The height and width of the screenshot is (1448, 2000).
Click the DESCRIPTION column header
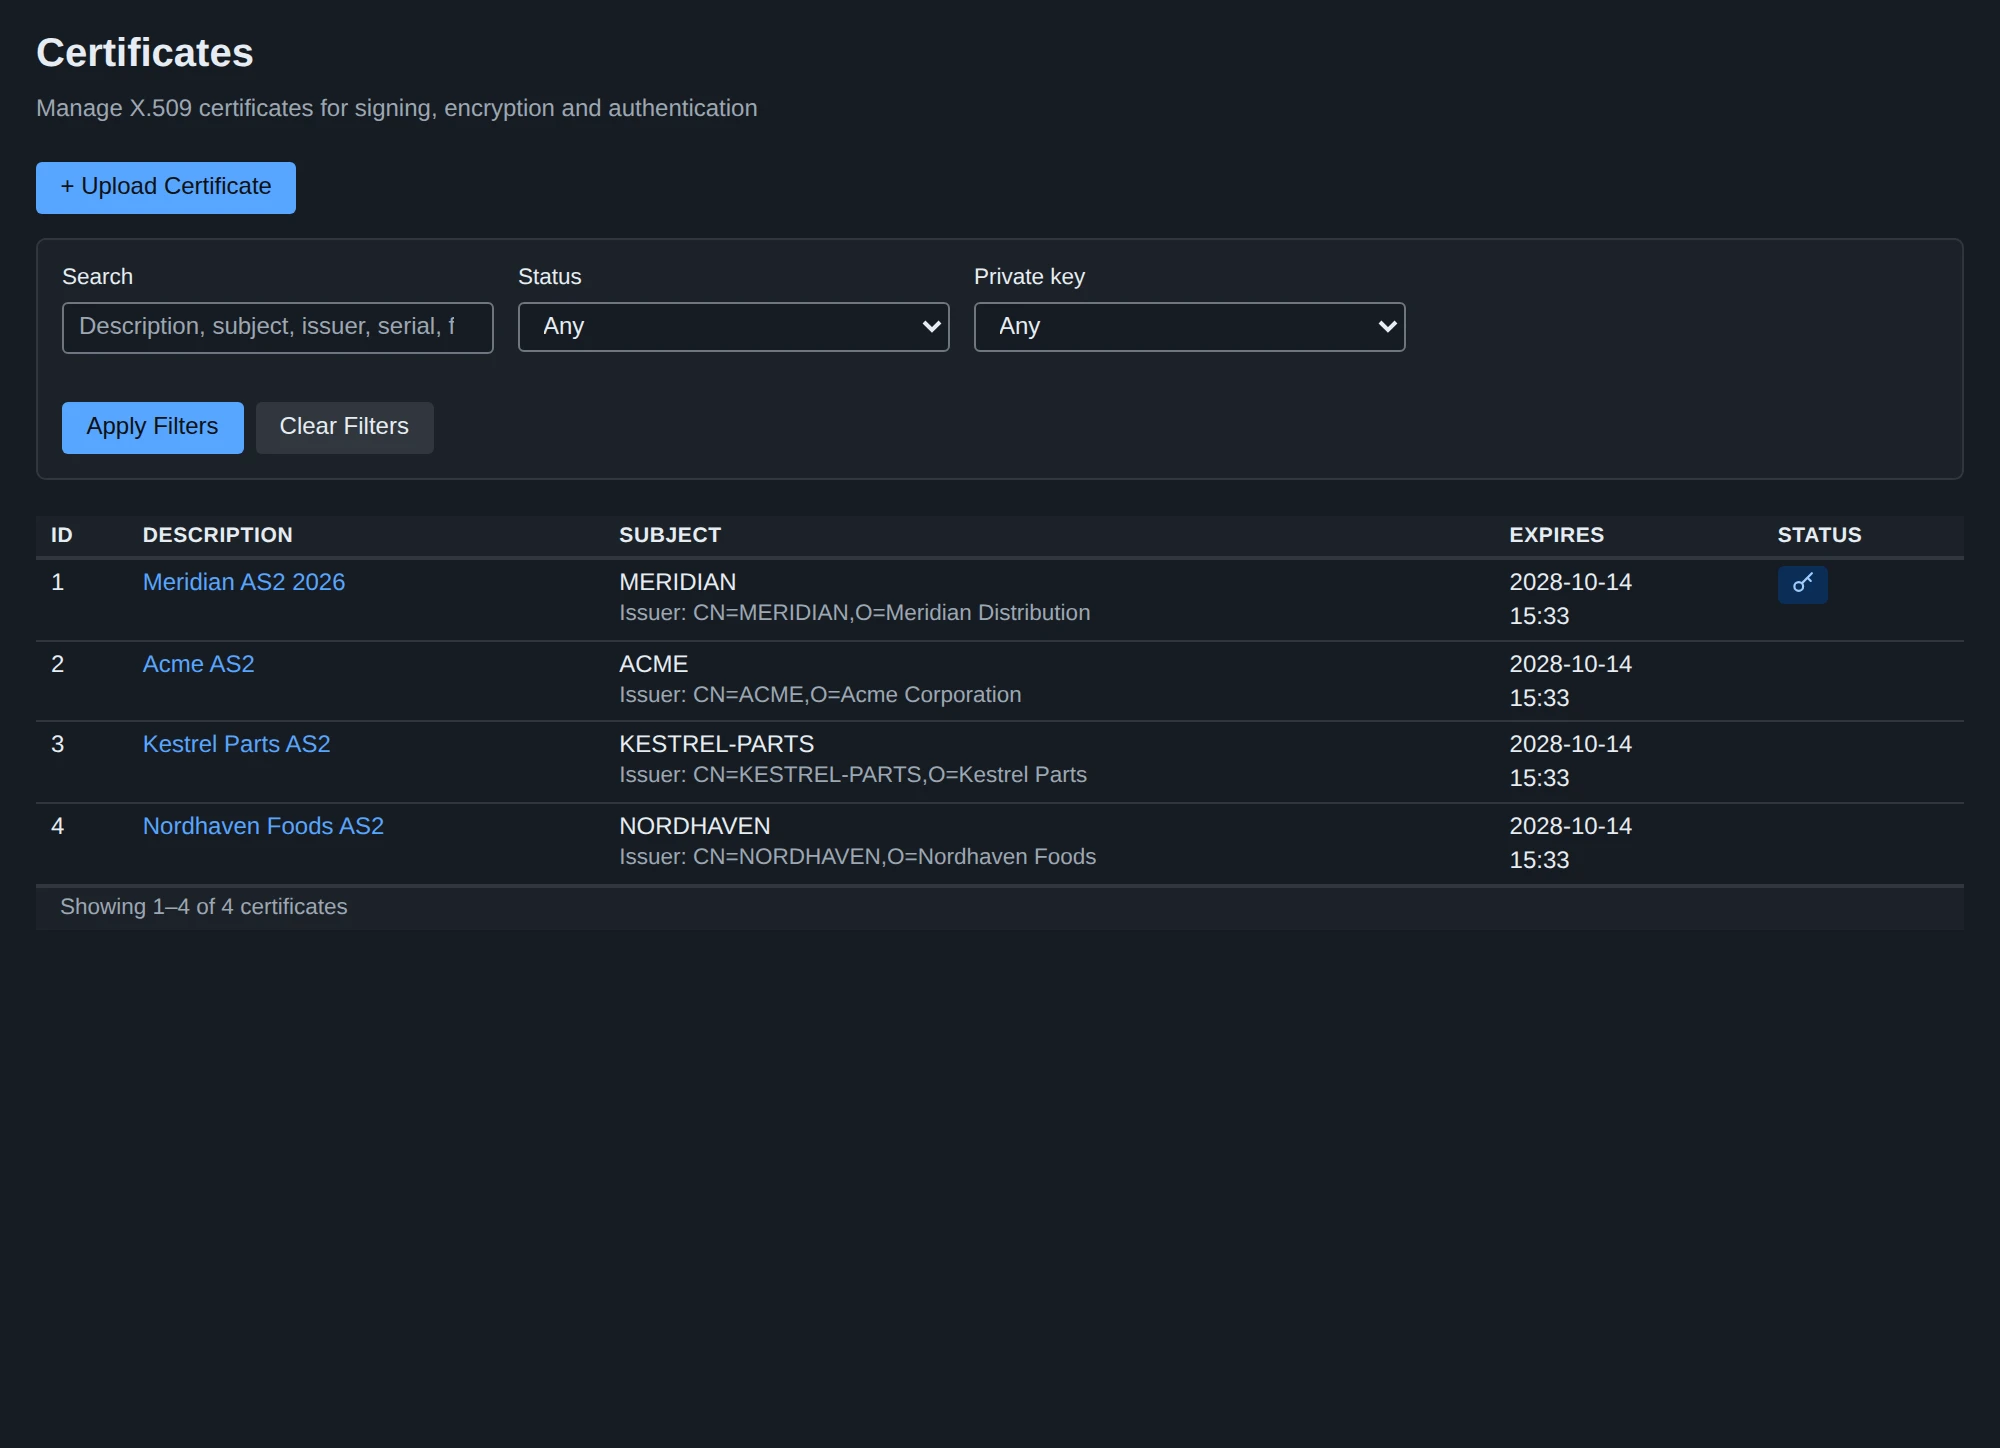click(x=217, y=535)
